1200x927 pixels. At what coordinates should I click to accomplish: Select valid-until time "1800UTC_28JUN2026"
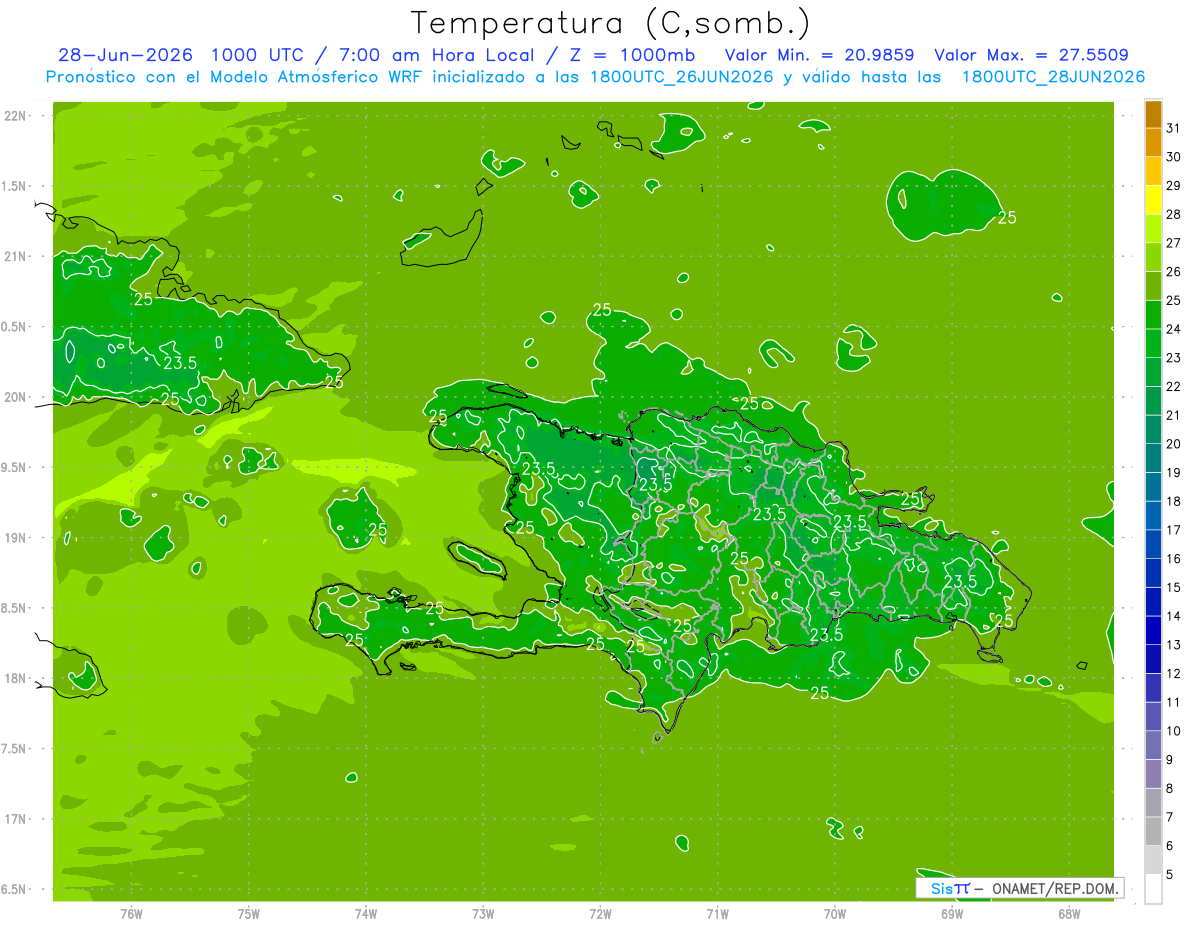(1053, 77)
